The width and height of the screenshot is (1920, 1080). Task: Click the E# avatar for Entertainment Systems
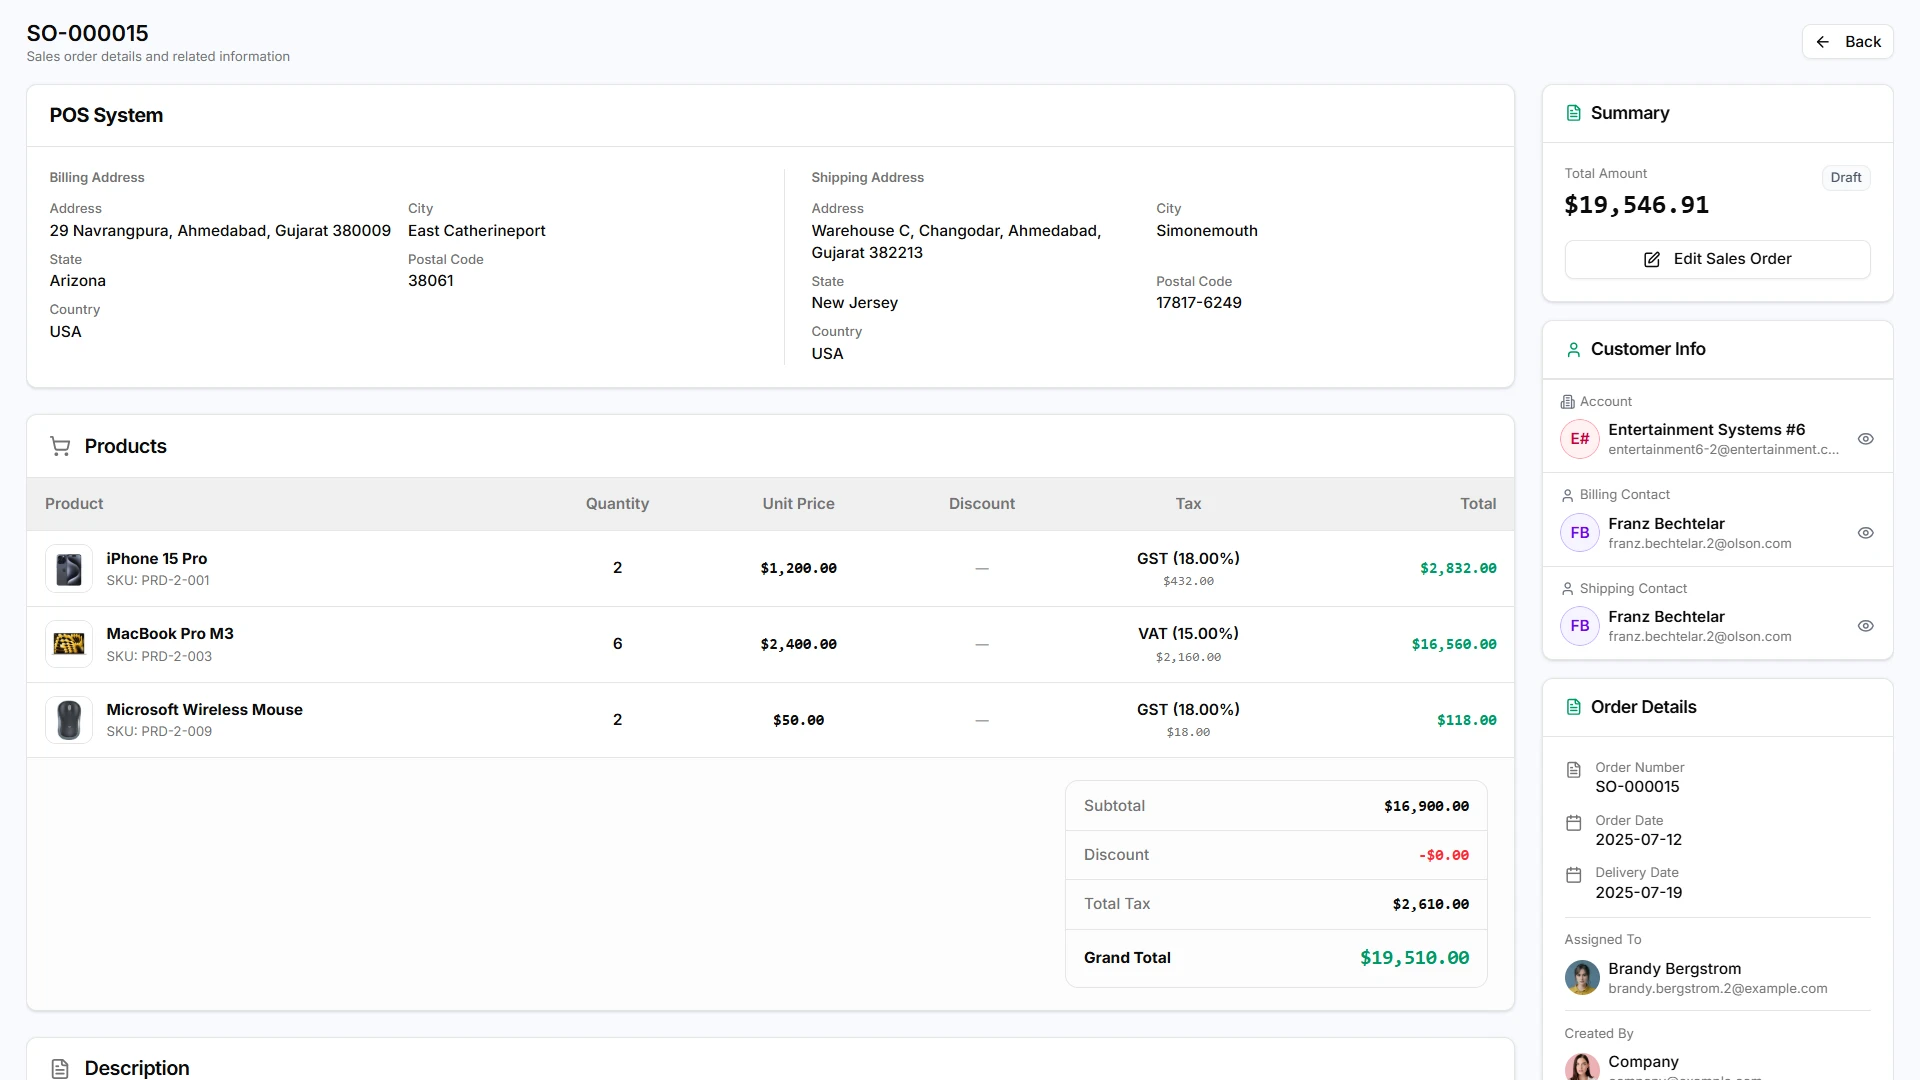[1580, 439]
